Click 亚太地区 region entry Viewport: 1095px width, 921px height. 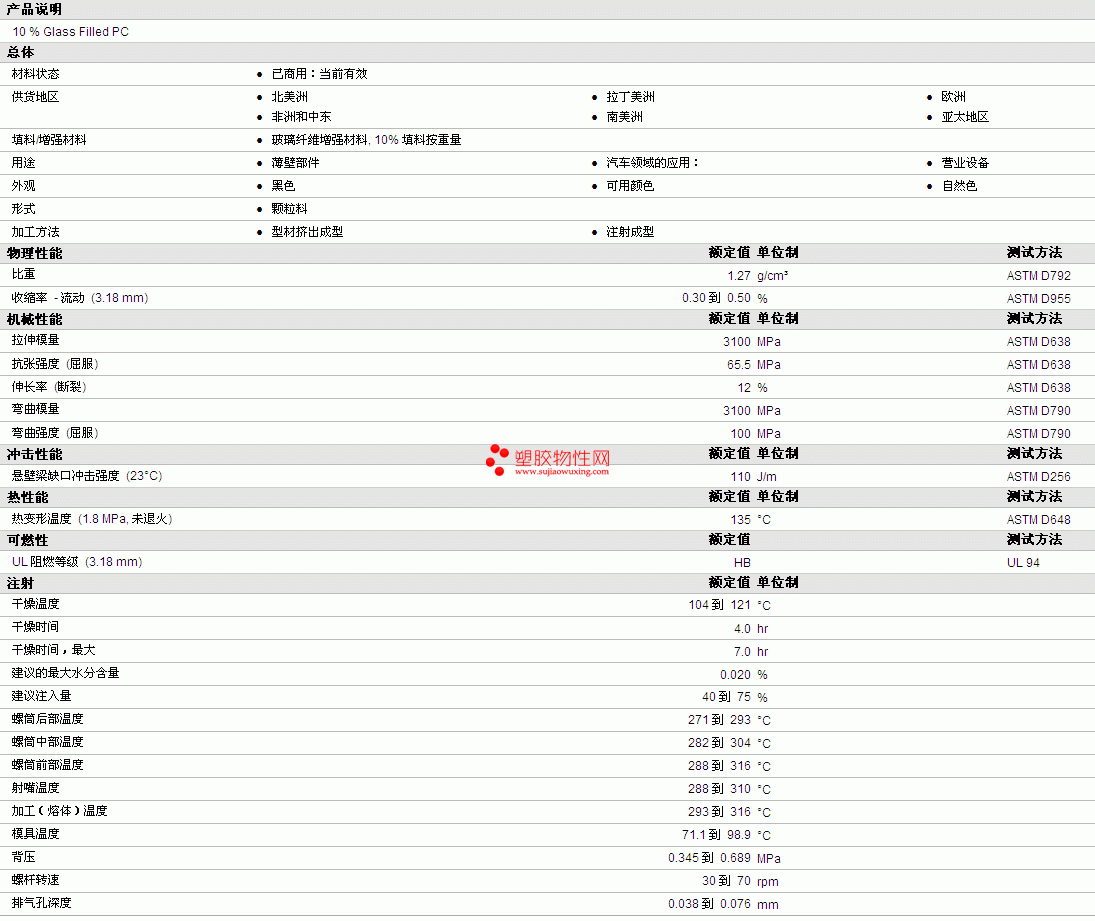964,117
